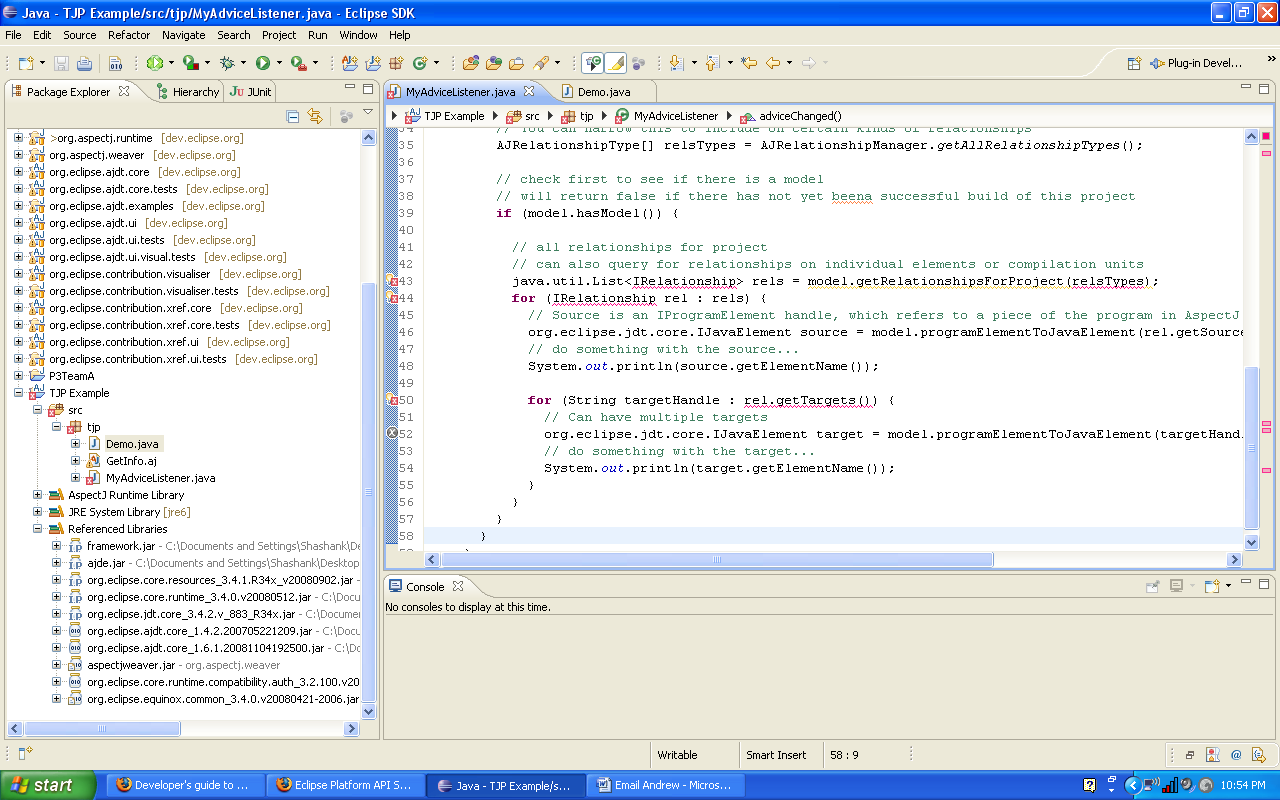This screenshot has height=800, width=1280.
Task: Click the error marker on line 52
Action: tap(392, 434)
